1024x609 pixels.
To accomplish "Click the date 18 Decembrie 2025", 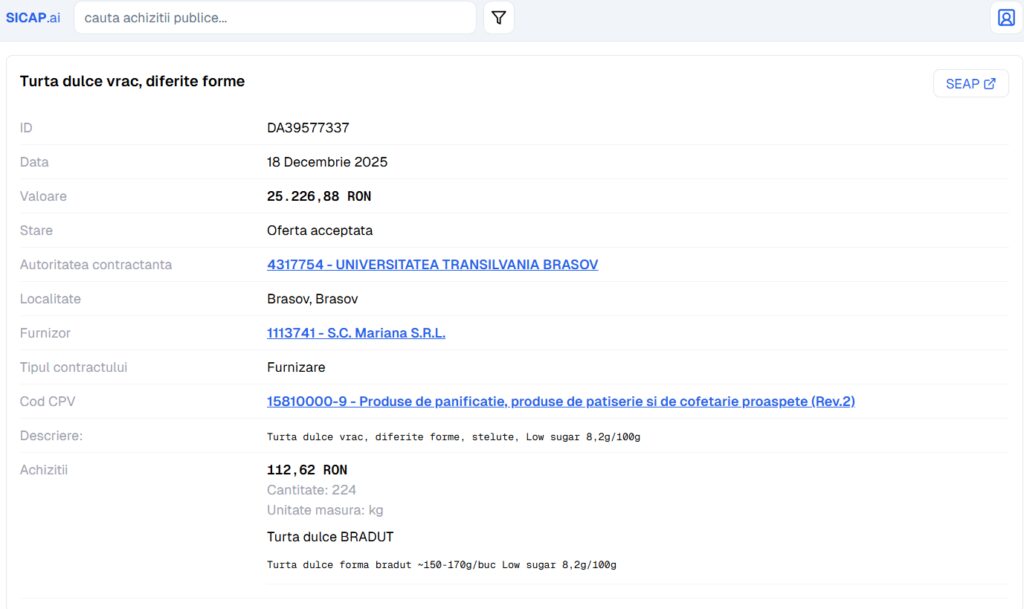I will pos(327,162).
